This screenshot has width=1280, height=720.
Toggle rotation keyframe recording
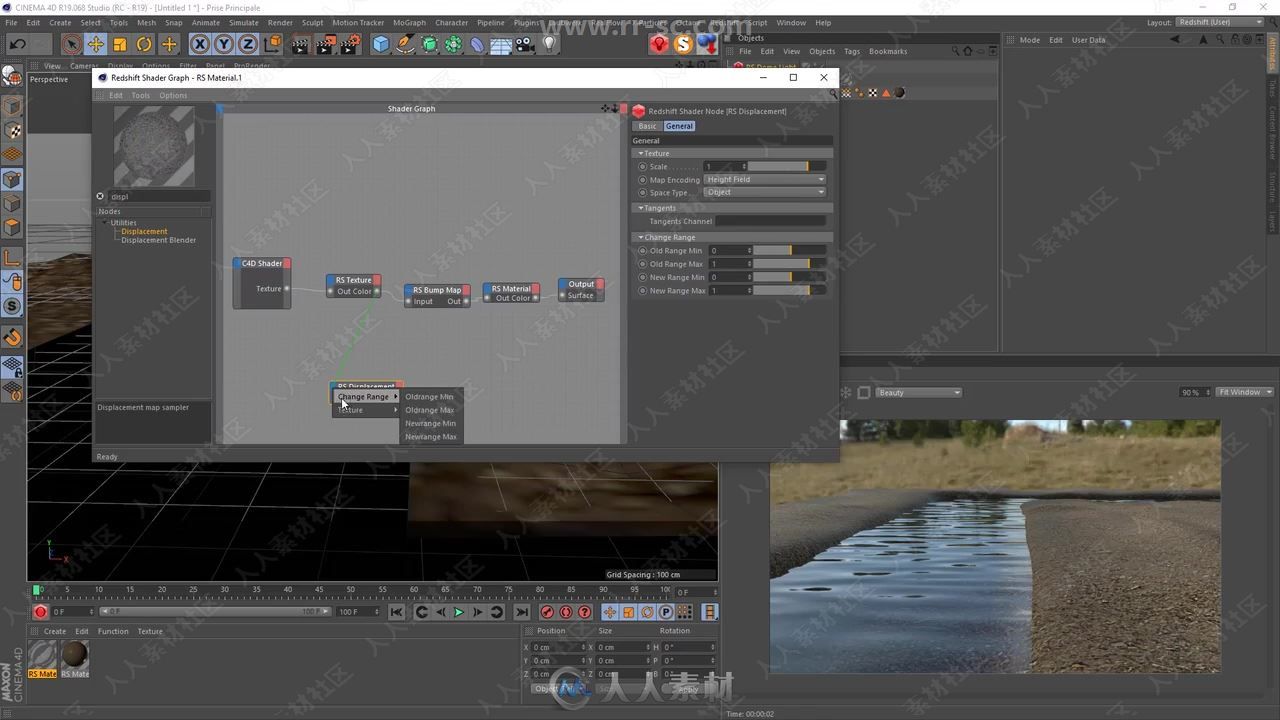647,612
